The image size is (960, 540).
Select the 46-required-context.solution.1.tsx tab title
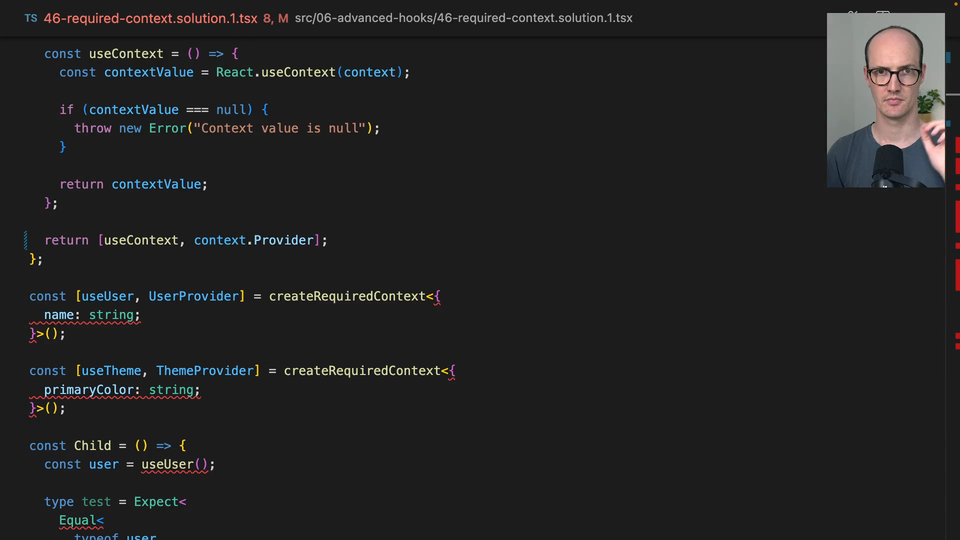(150, 18)
